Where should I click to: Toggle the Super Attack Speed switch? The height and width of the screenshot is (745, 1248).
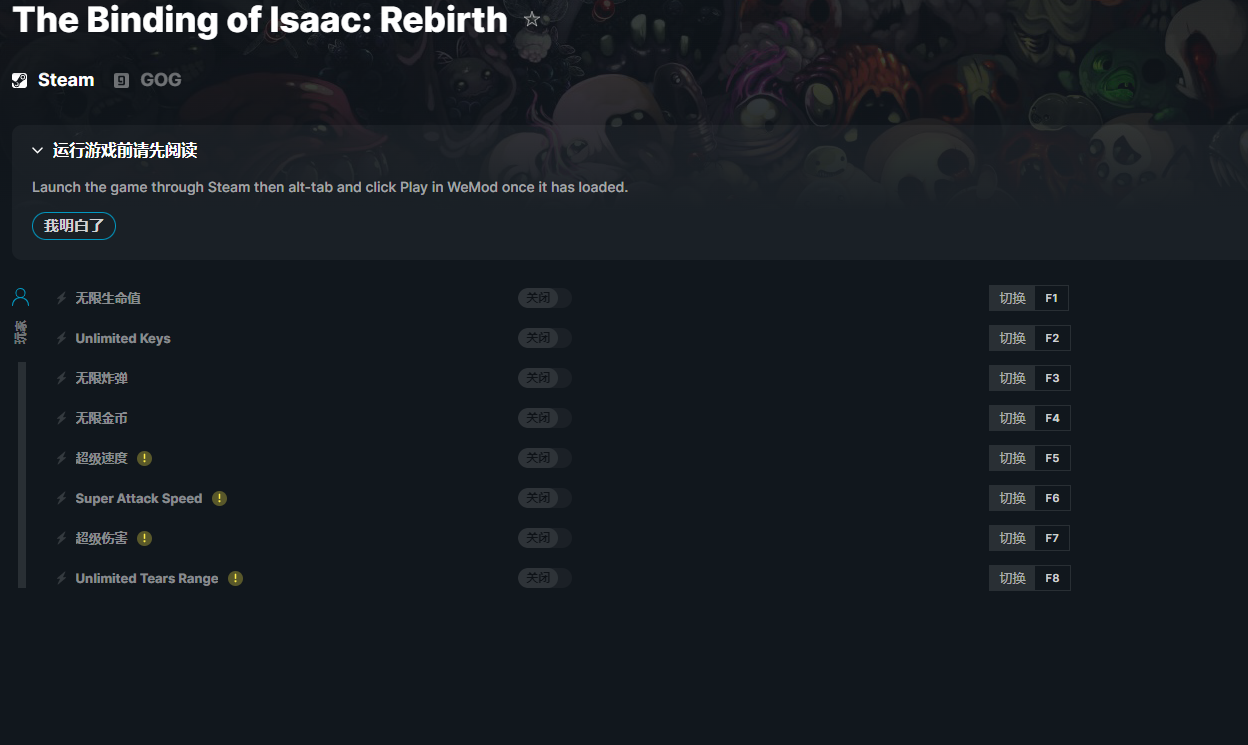click(x=545, y=498)
